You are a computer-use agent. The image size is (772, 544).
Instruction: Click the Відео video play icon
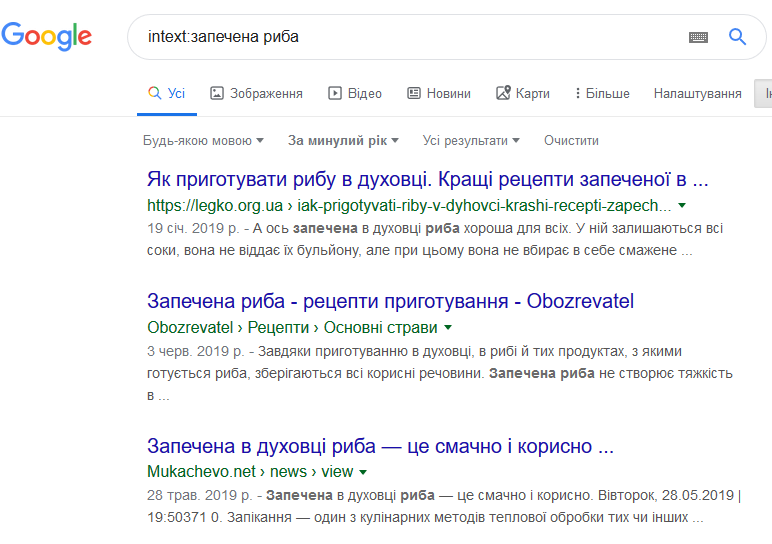tap(335, 93)
